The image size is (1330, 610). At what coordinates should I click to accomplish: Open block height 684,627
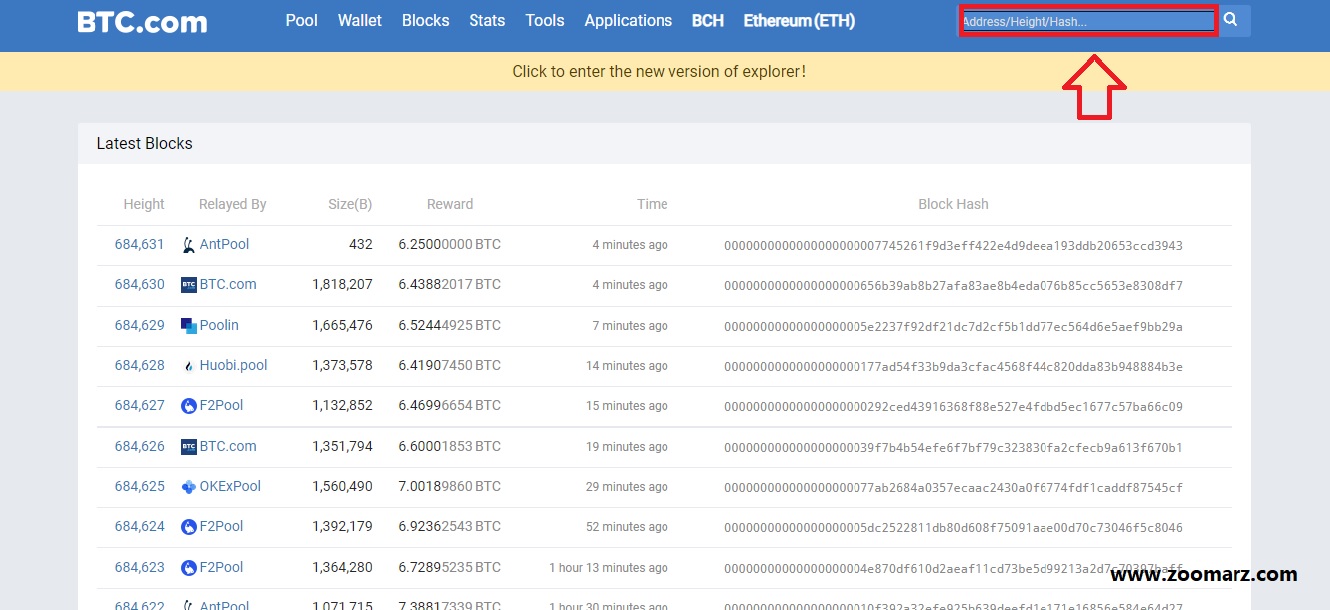point(140,405)
